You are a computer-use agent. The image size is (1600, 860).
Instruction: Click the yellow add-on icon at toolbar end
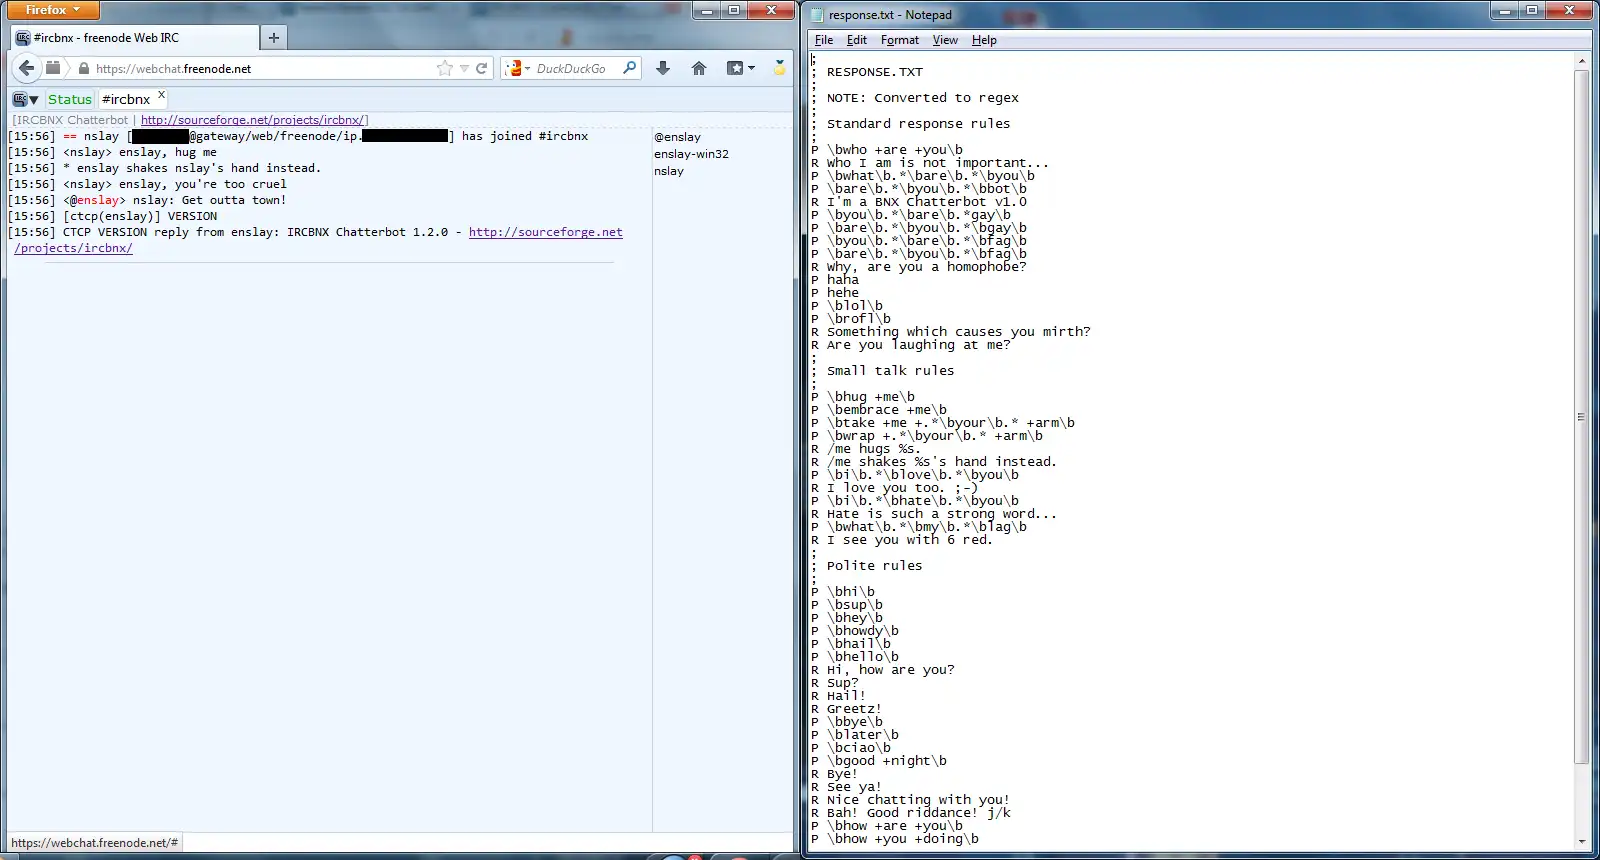(x=780, y=68)
